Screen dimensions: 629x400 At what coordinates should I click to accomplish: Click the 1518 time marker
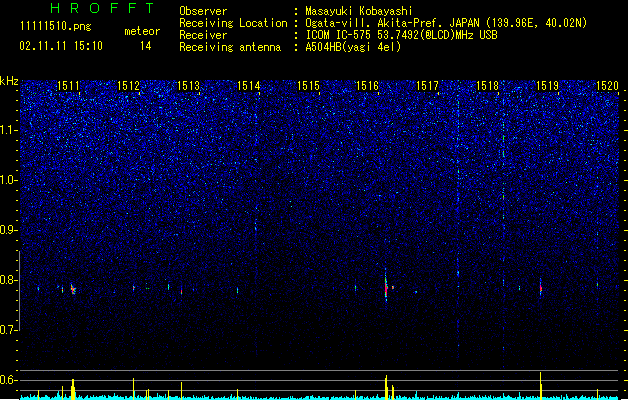[x=487, y=86]
